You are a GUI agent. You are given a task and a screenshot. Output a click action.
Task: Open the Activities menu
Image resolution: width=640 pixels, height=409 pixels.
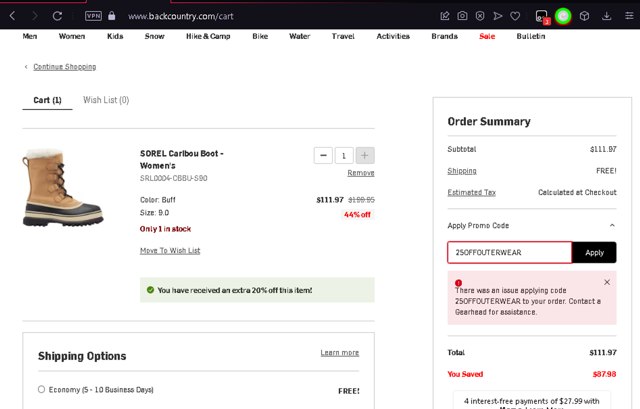[393, 36]
